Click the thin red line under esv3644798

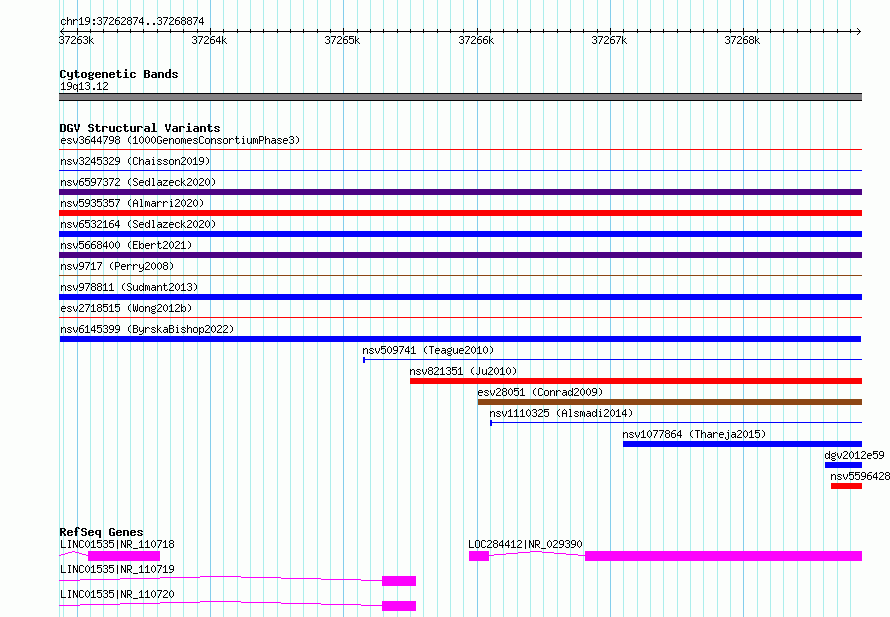(x=460, y=150)
